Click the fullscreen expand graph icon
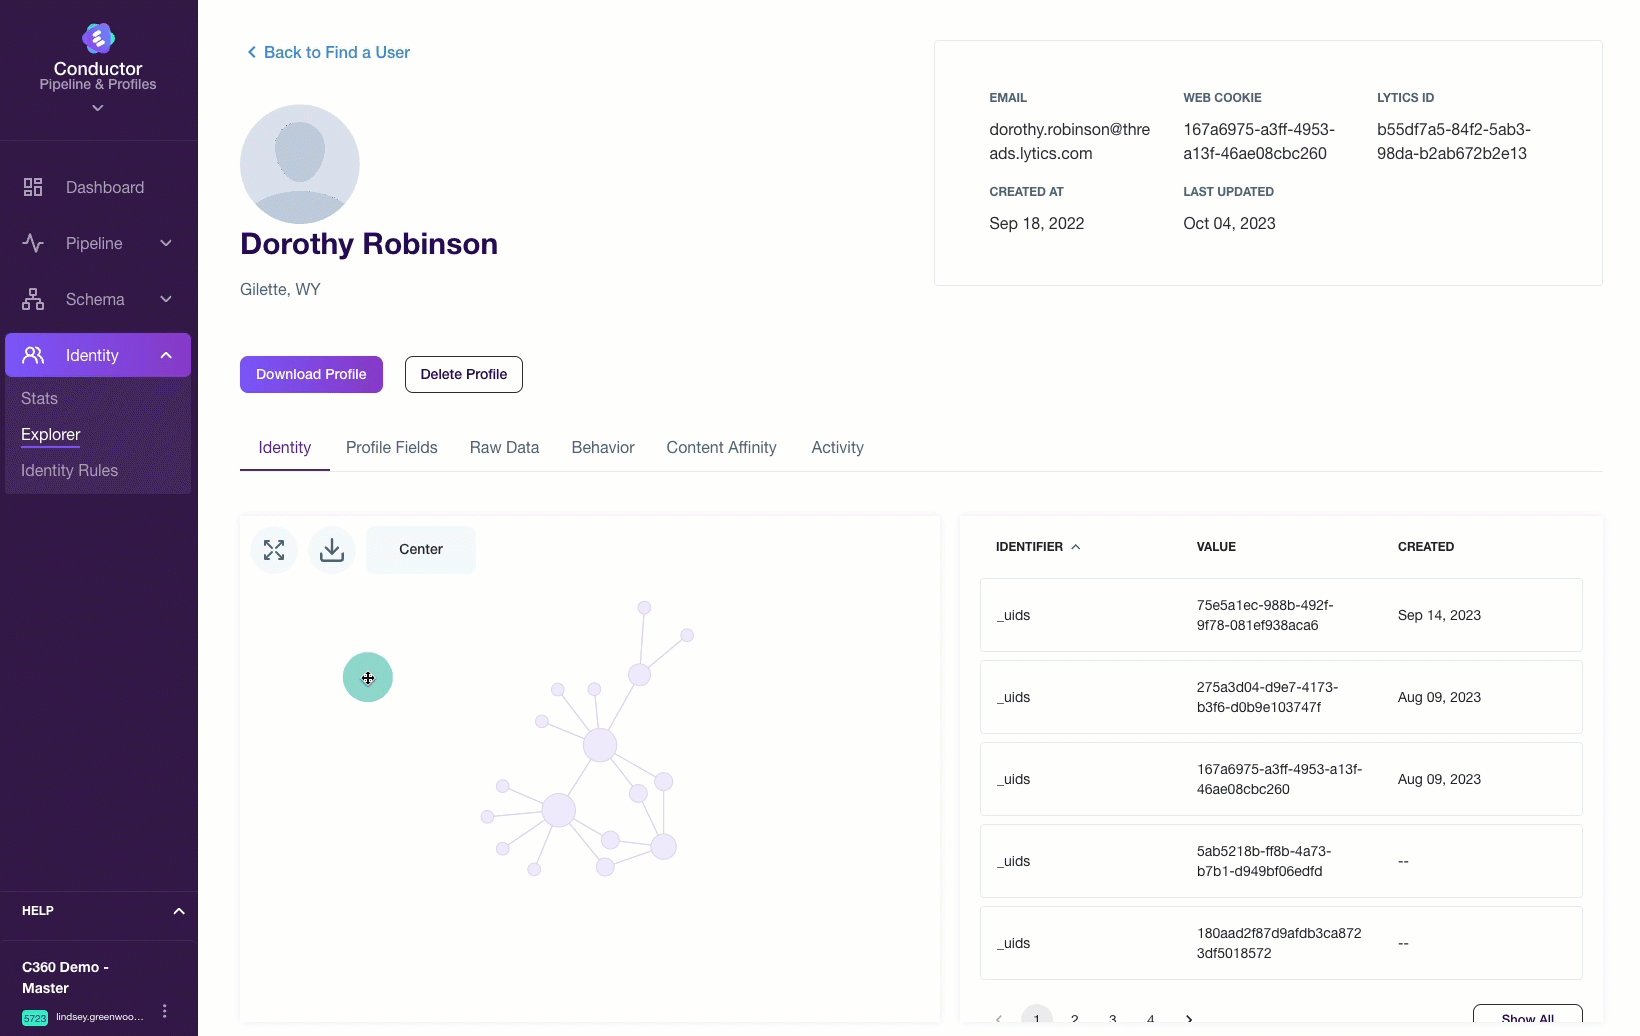Screen dimensions: 1640x1036 click(x=274, y=550)
